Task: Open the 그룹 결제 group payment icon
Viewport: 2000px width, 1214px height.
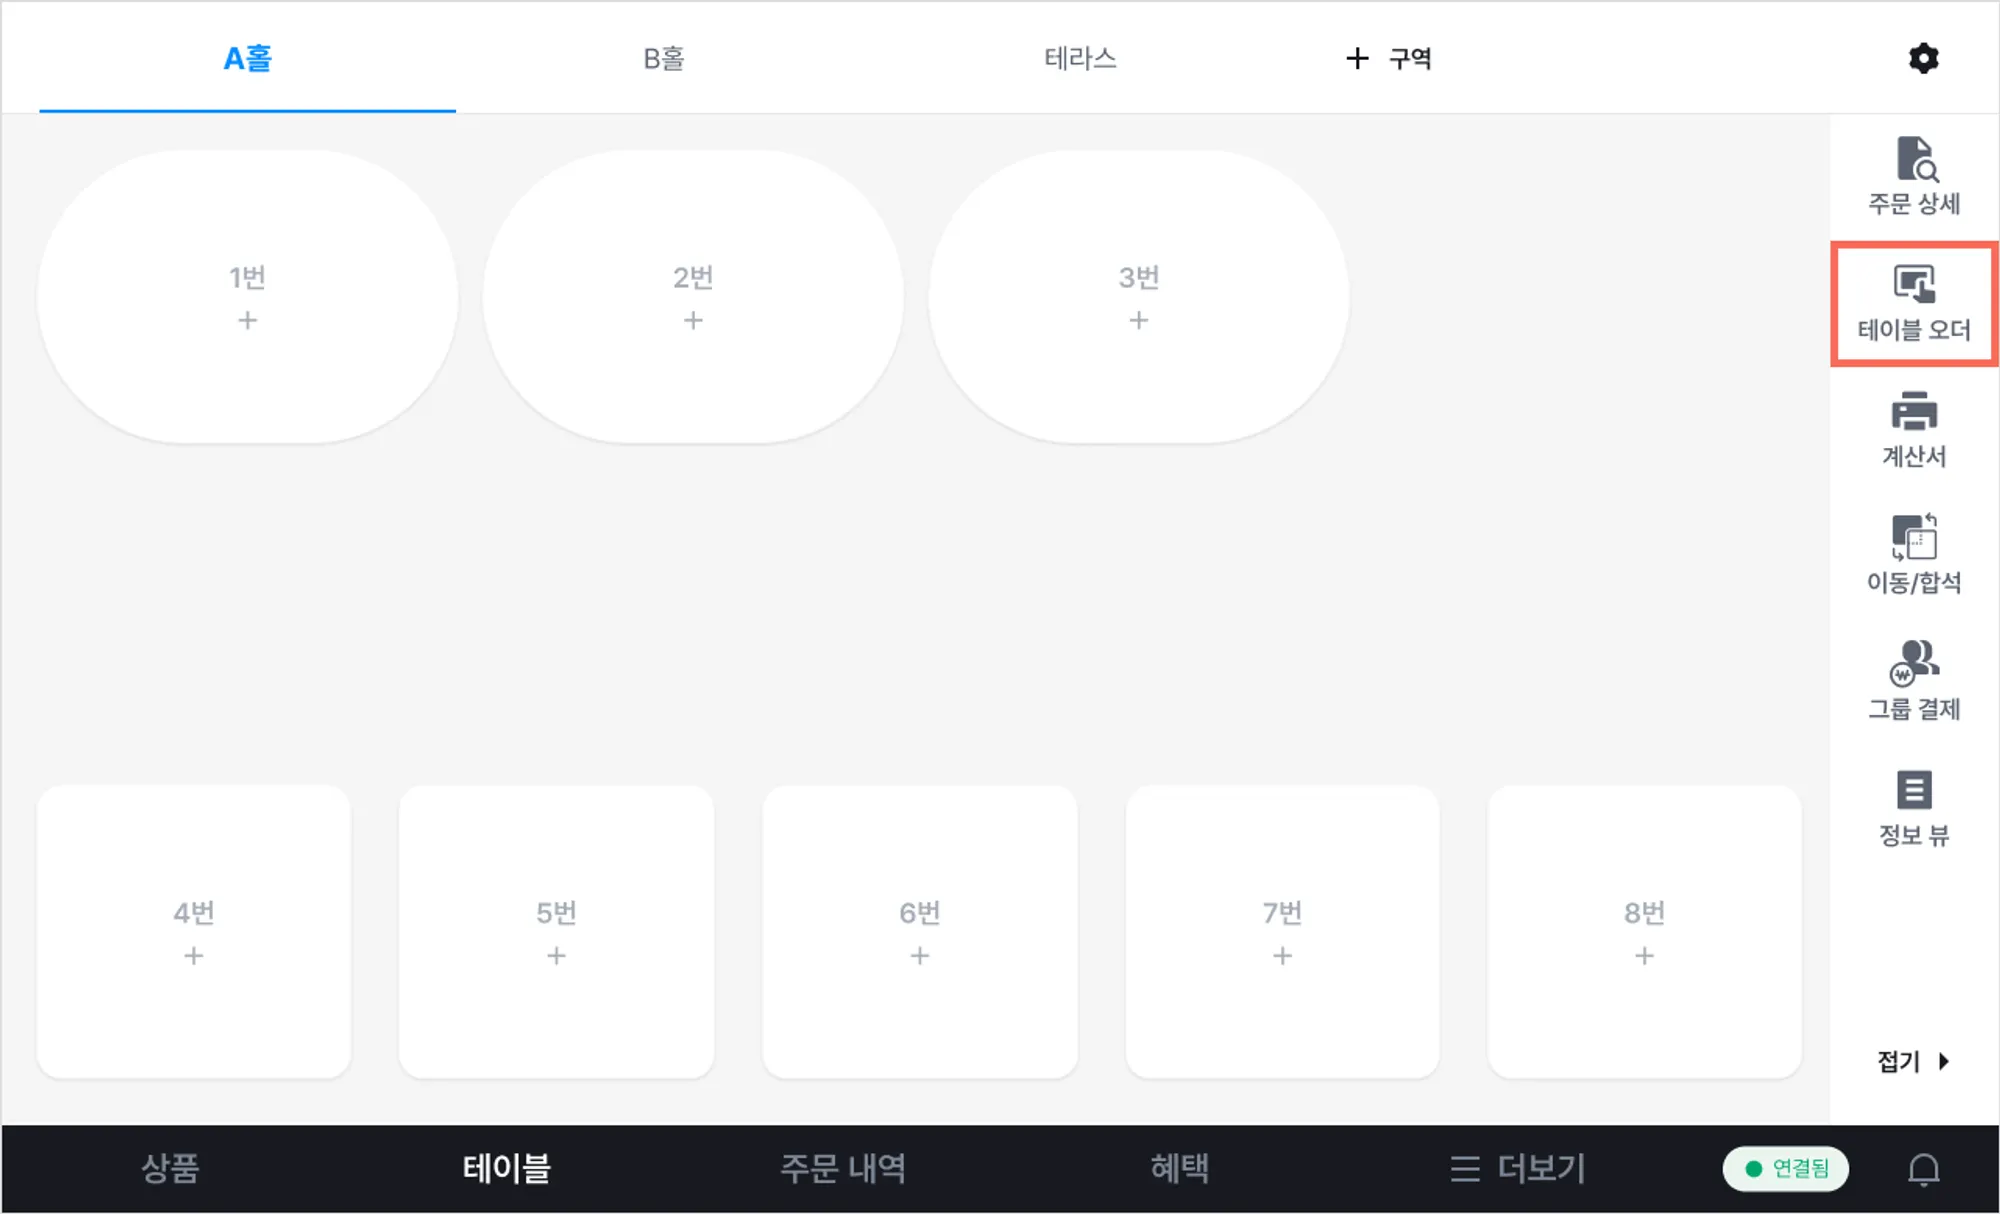Action: point(1914,681)
